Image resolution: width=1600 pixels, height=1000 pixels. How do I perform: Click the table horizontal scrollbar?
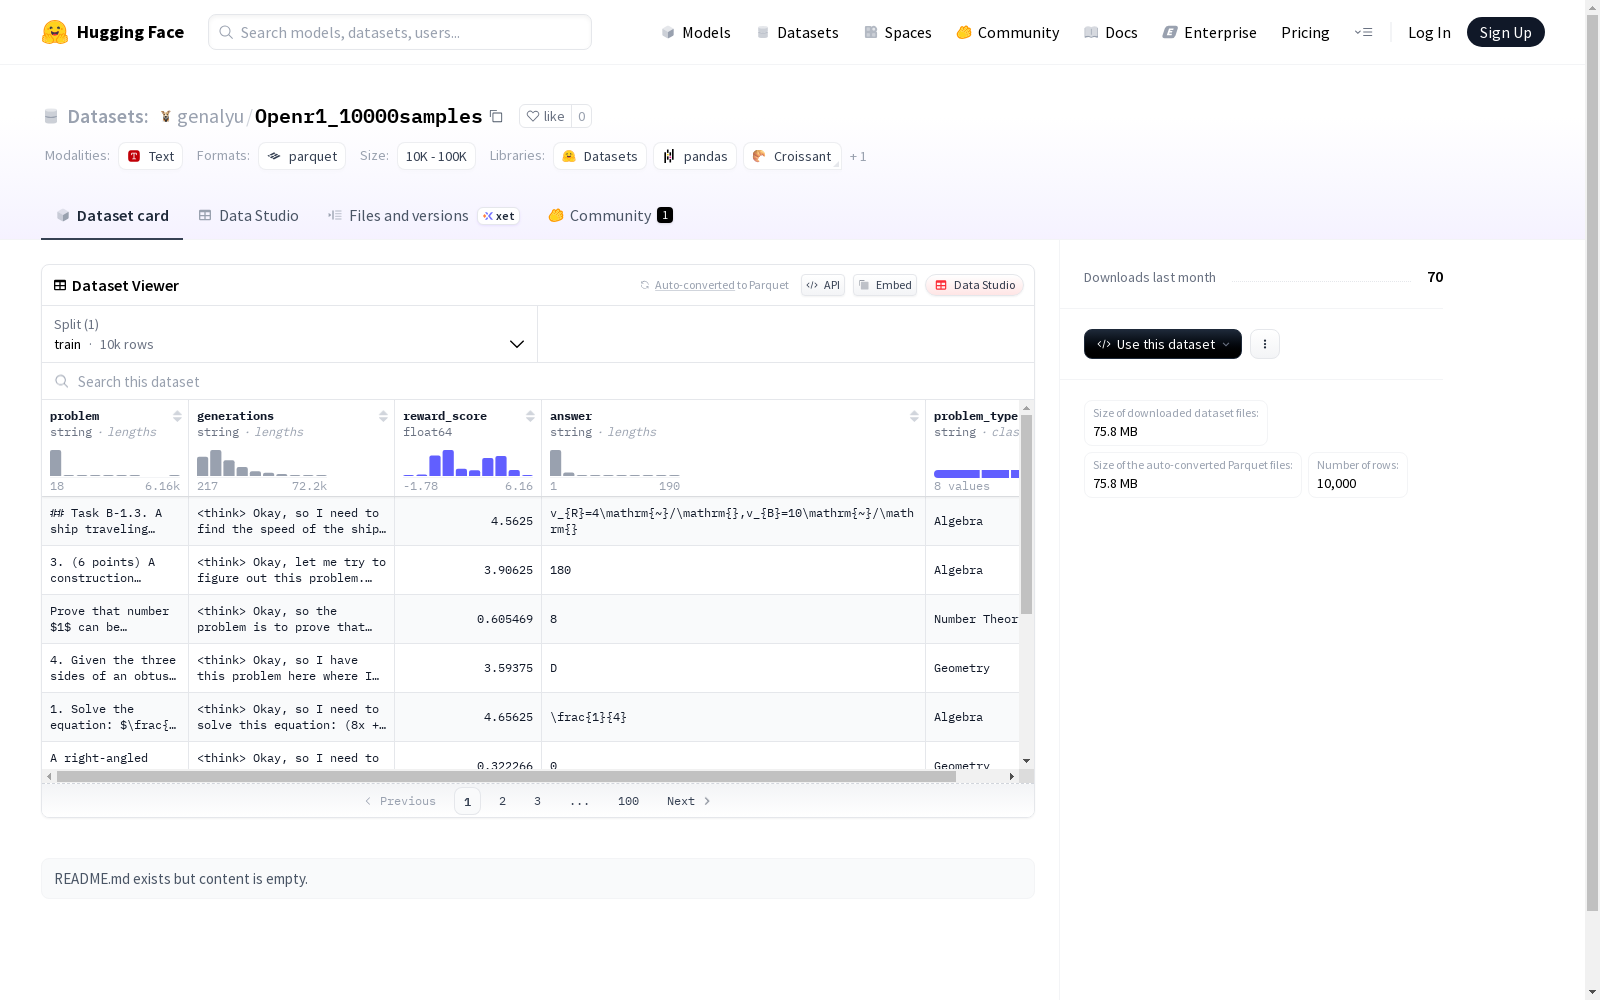[x=506, y=776]
